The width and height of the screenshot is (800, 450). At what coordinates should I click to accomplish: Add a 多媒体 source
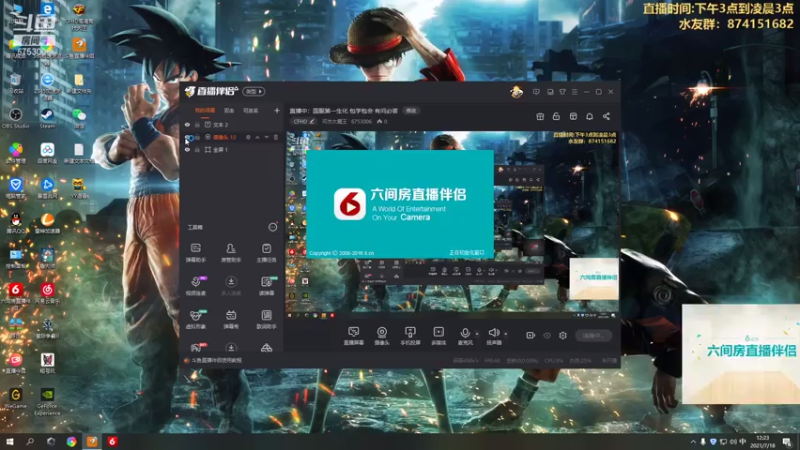438,336
